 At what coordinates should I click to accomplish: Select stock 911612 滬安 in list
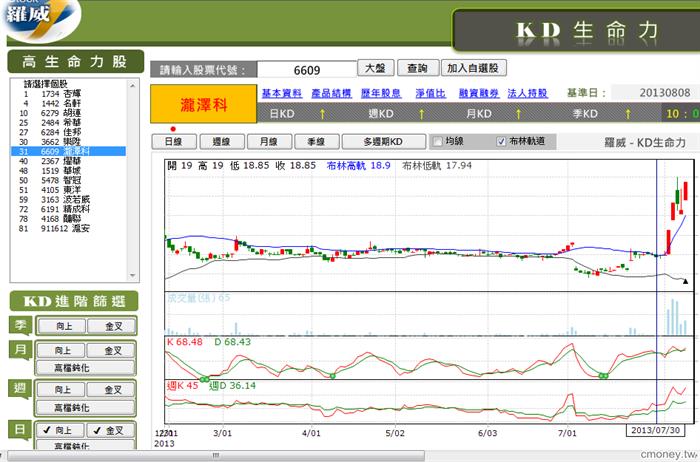tap(68, 228)
